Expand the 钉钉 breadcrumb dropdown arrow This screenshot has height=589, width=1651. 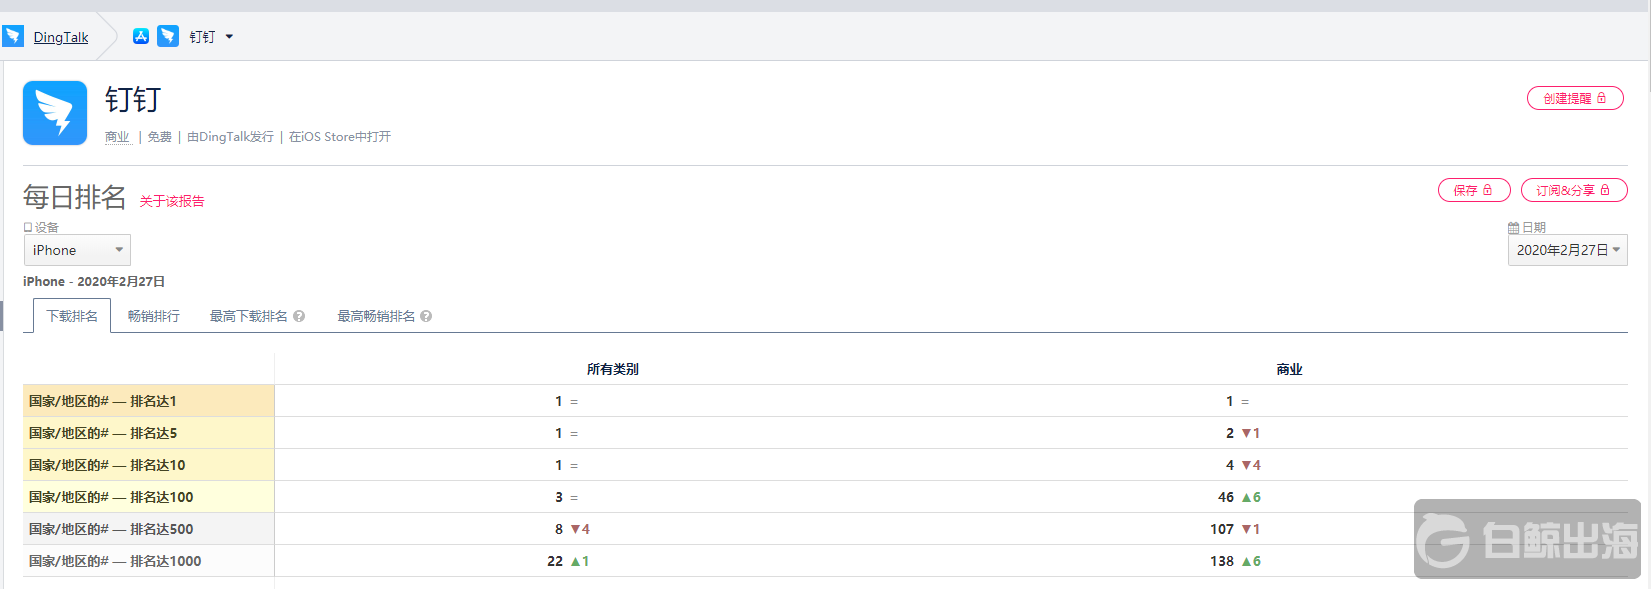point(229,37)
